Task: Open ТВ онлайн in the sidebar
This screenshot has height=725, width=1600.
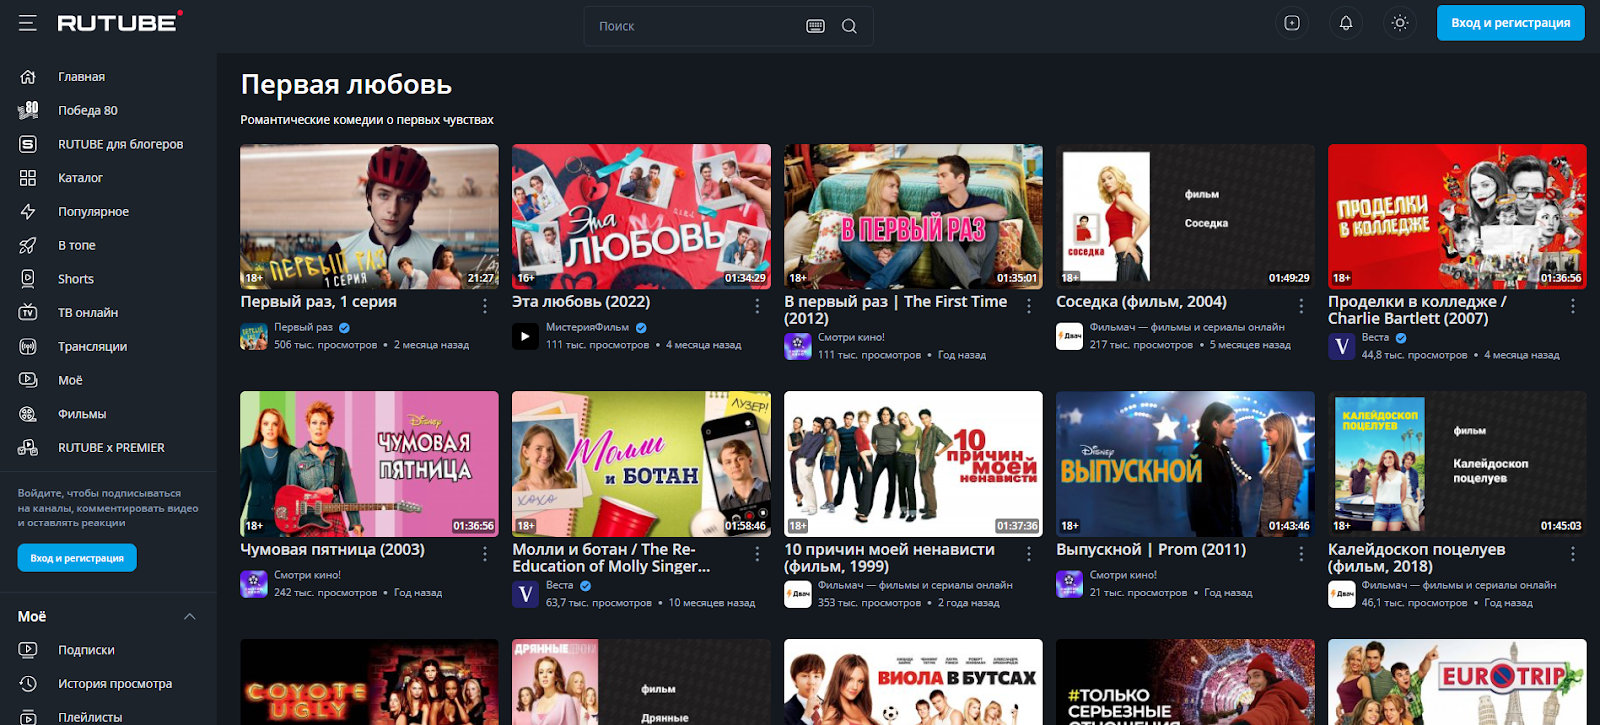Action: [x=87, y=313]
